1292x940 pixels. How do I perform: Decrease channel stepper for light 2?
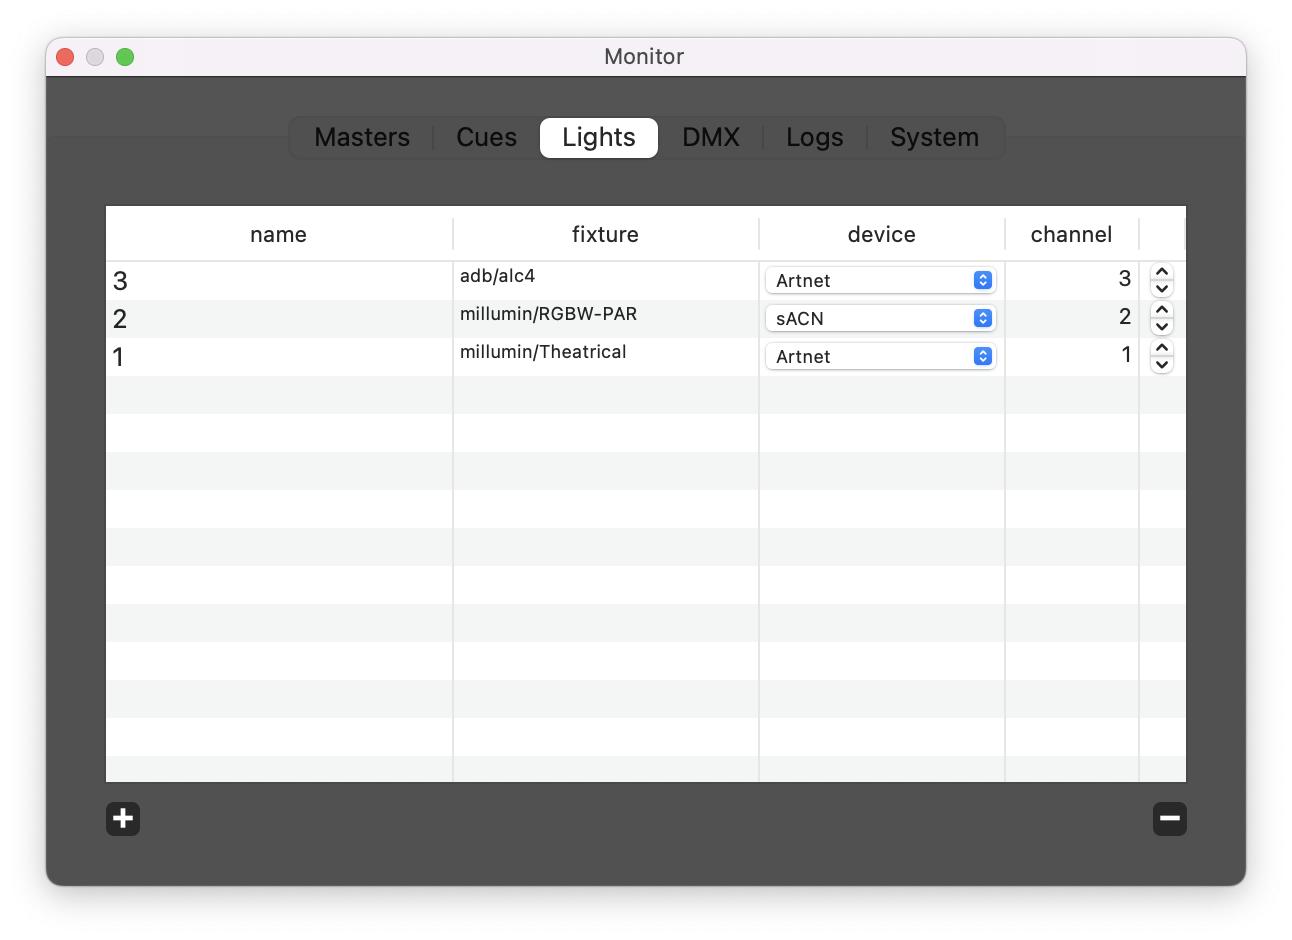click(x=1161, y=327)
